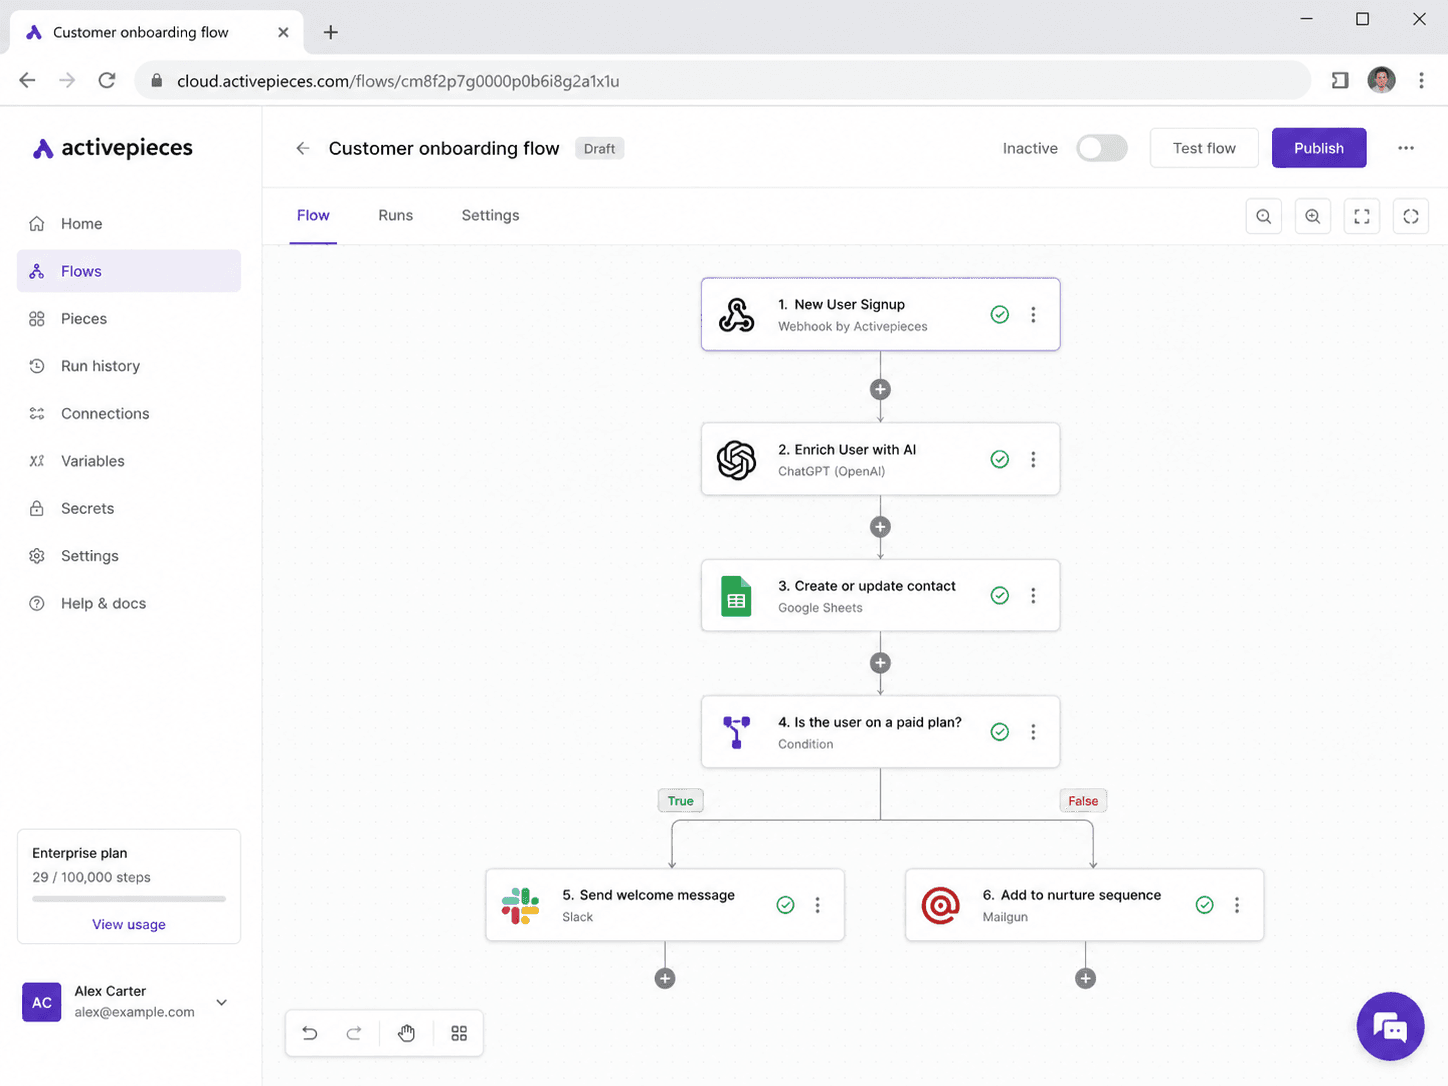Image resolution: width=1448 pixels, height=1086 pixels.
Task: Click the browser address bar URL
Action: (398, 81)
